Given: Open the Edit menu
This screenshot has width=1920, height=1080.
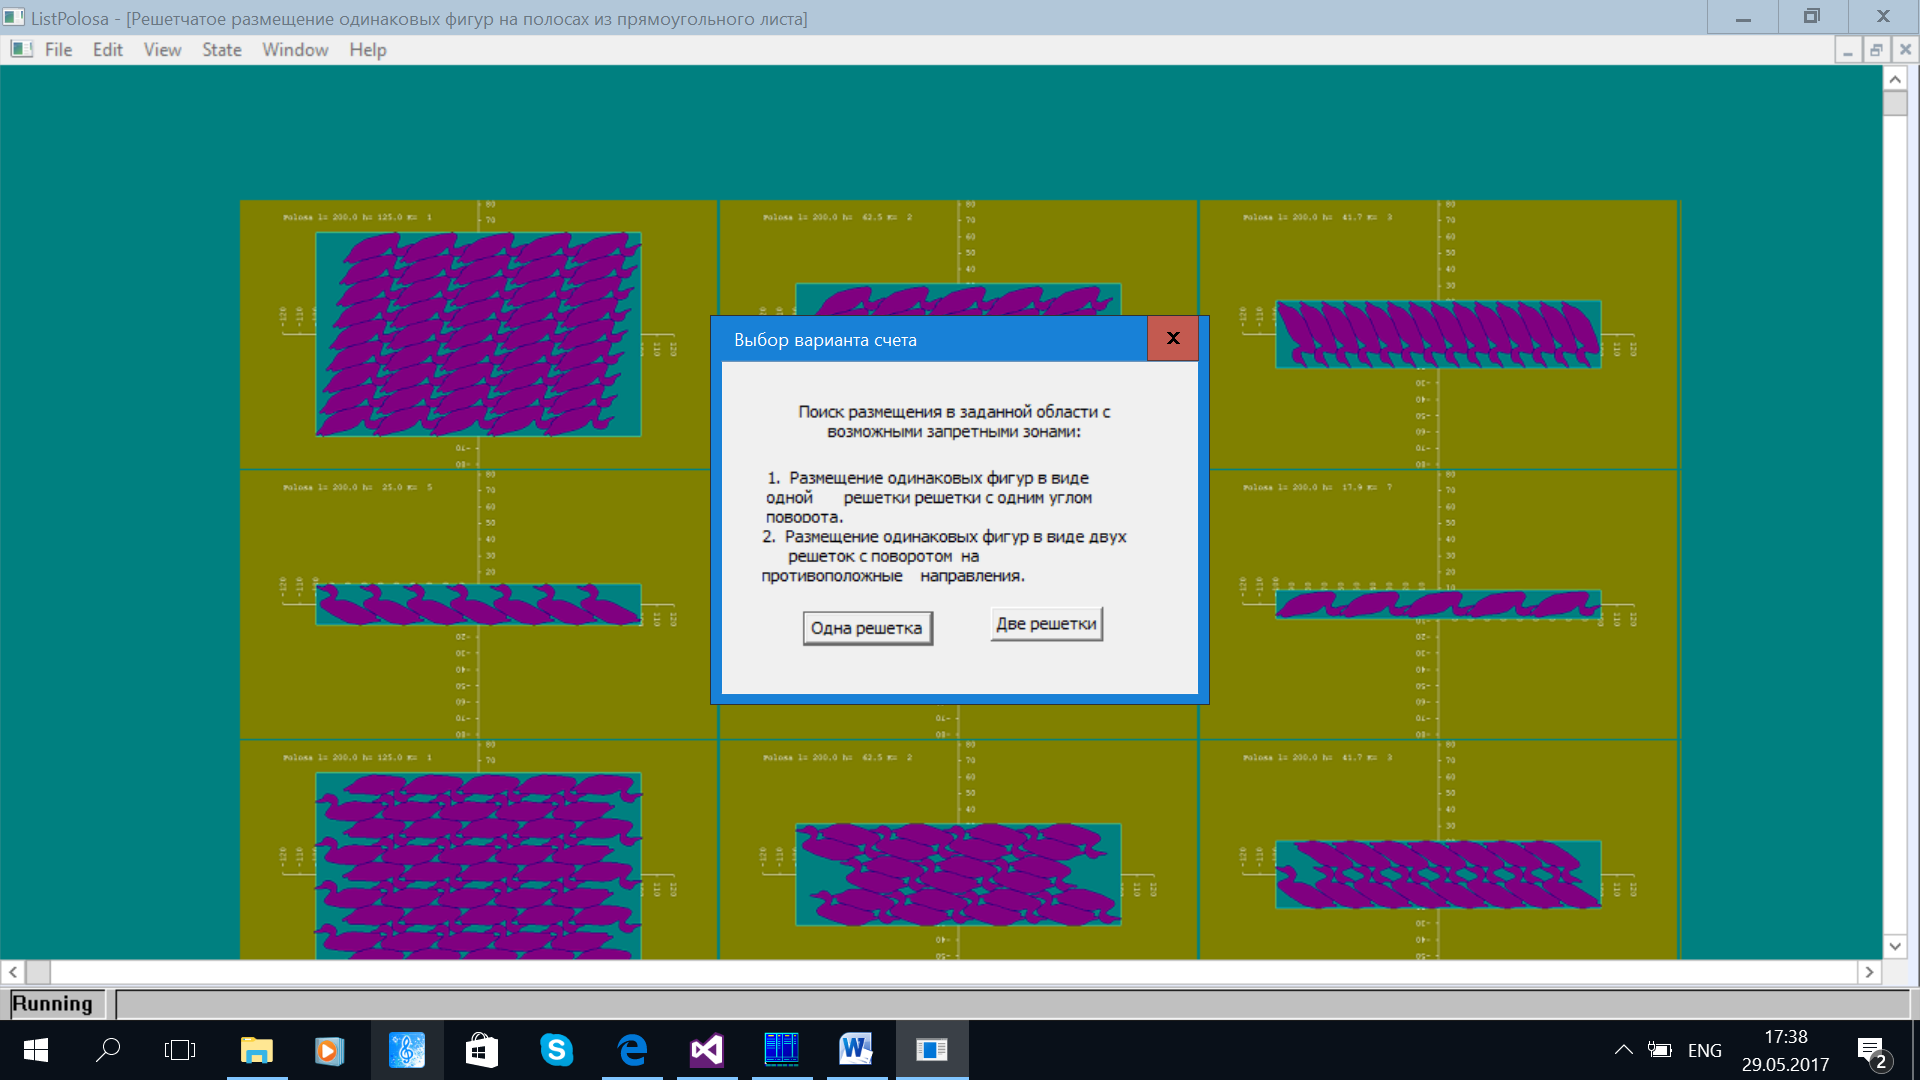Looking at the screenshot, I should coord(107,49).
